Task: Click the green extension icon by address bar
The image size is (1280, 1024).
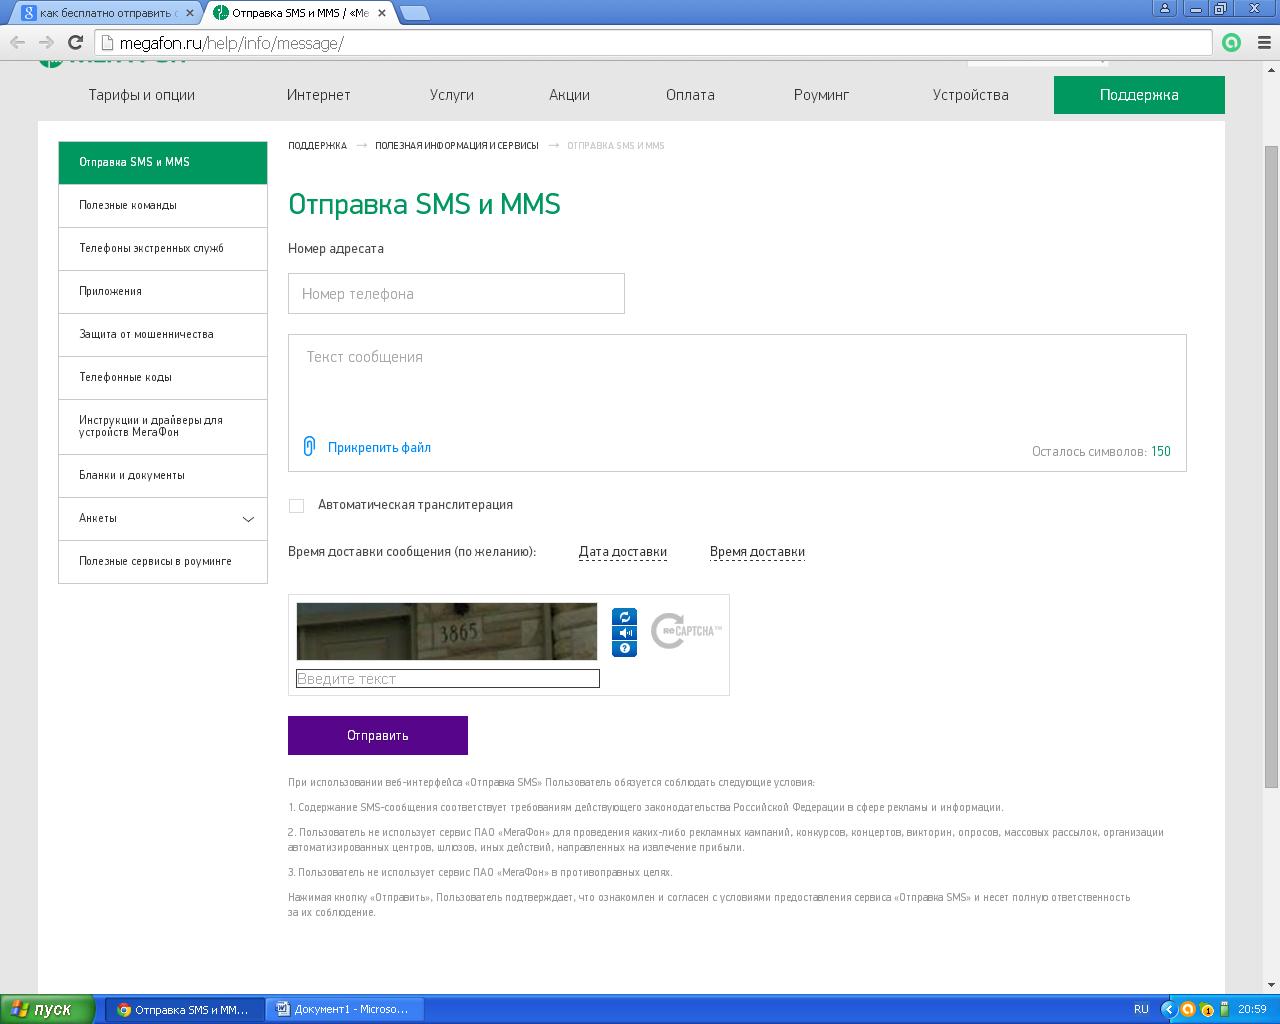Action: [1232, 42]
